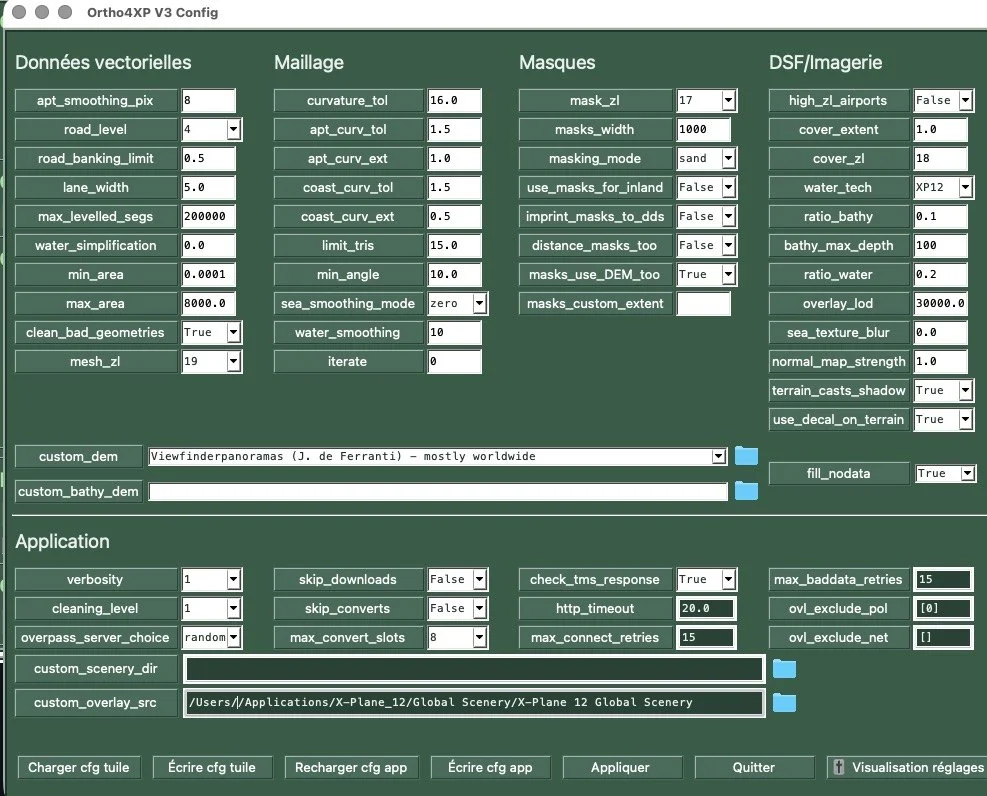Viewport: 987px width, 796px height.
Task: Click custom_dem label button
Action: pos(78,456)
